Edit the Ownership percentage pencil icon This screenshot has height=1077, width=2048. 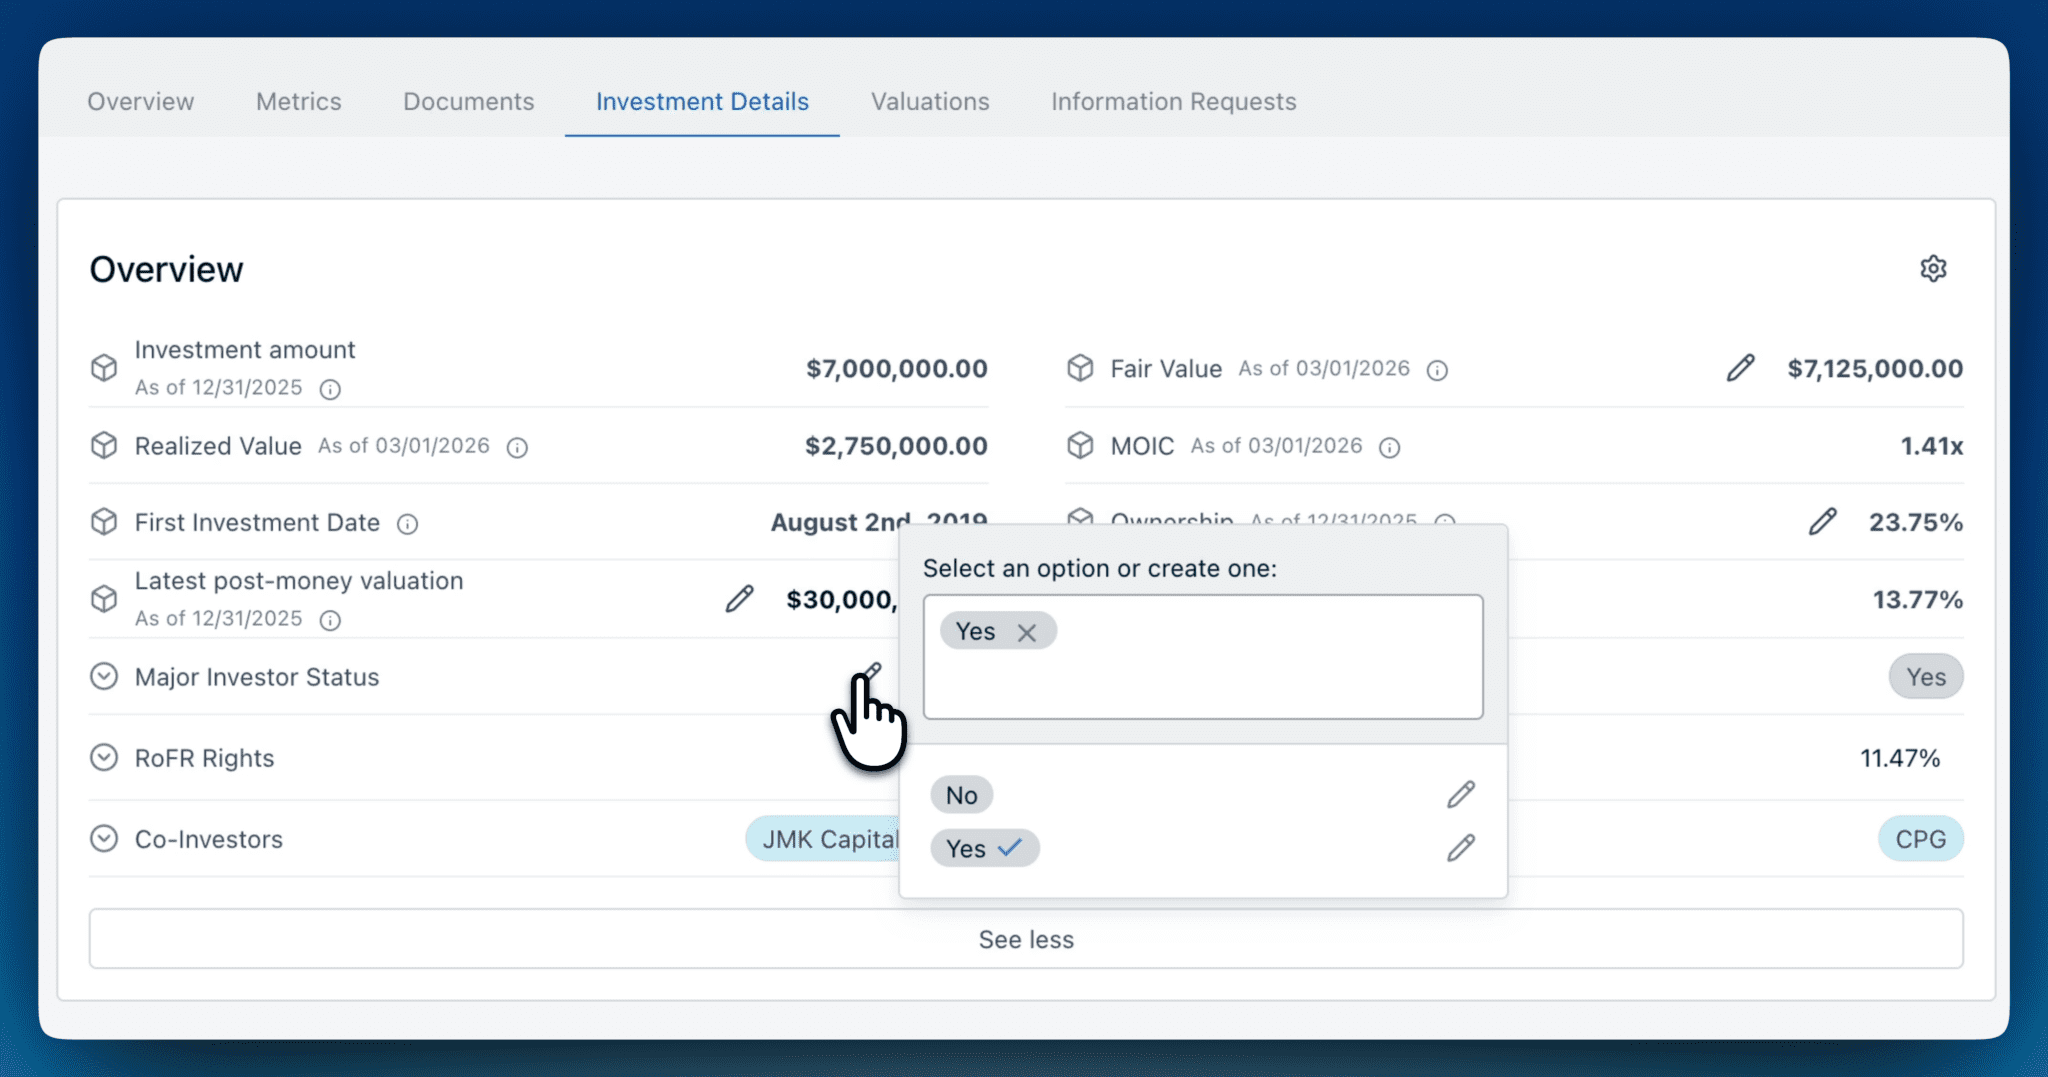[x=1822, y=522]
